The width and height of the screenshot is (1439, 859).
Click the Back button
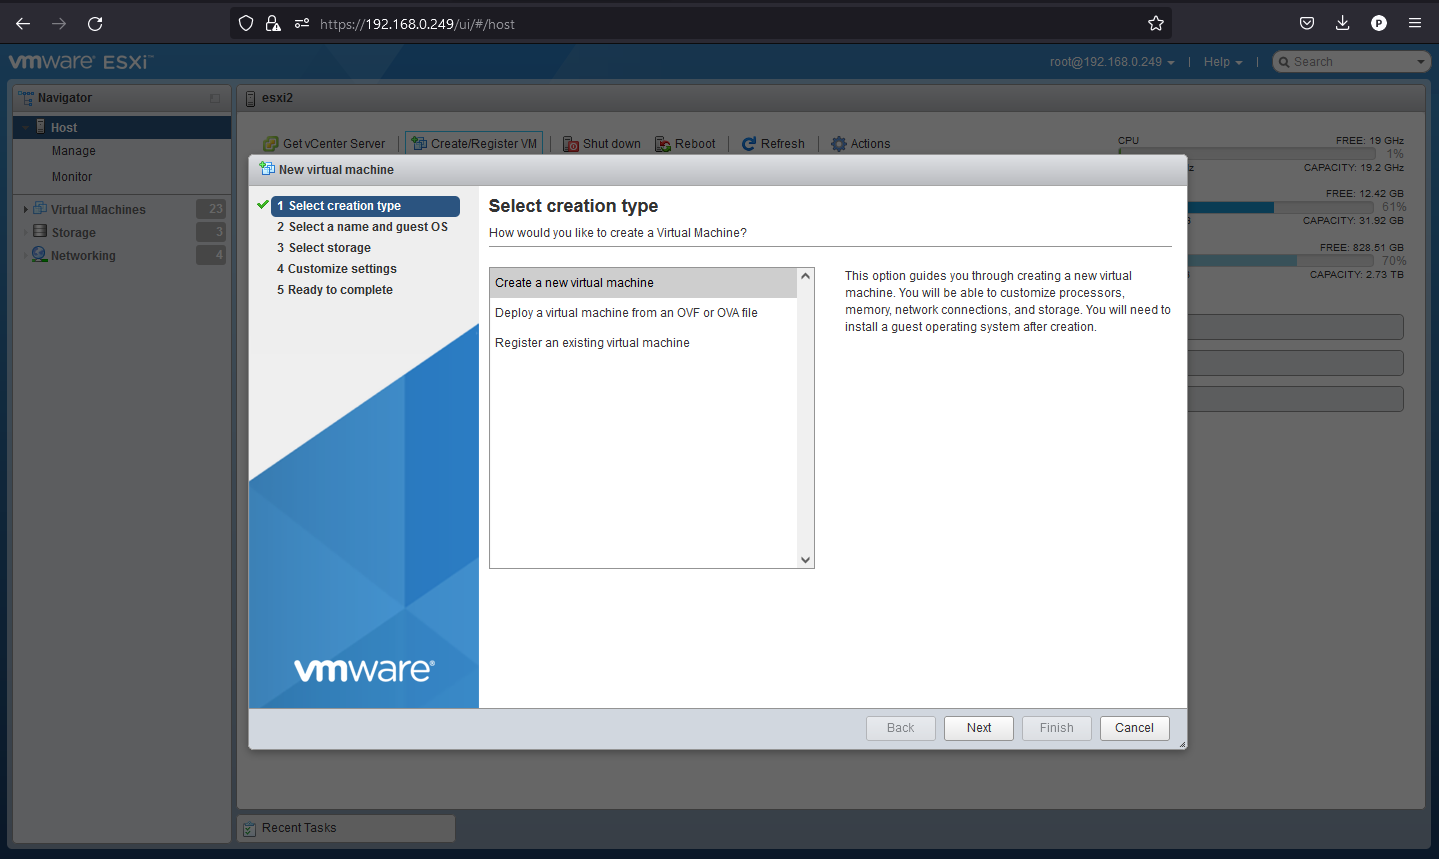[x=901, y=728]
